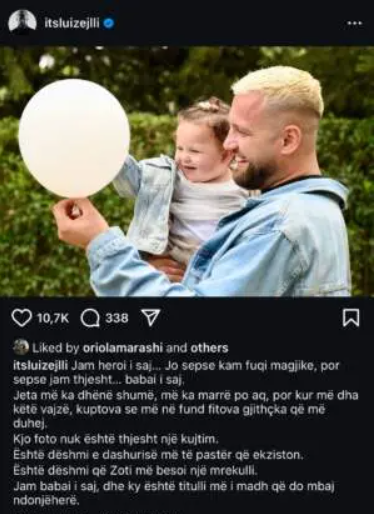The height and width of the screenshot is (514, 374).
Task: Tap the post photo of father and child
Action: (187, 171)
